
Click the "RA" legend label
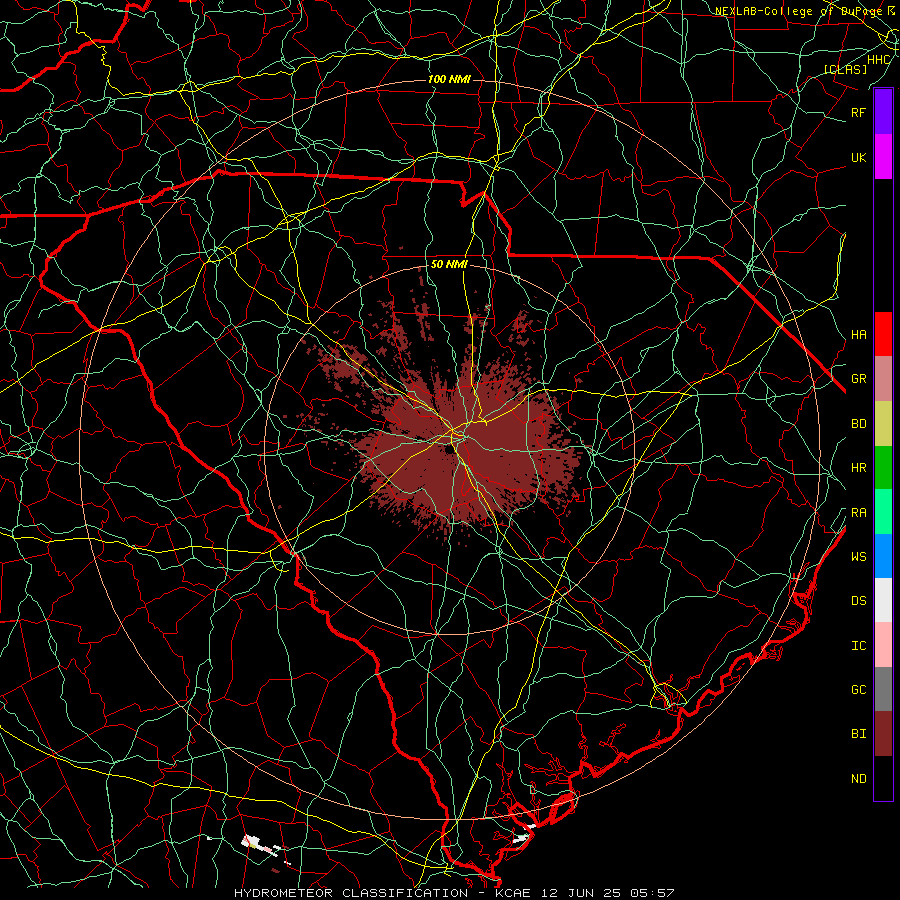(x=858, y=513)
